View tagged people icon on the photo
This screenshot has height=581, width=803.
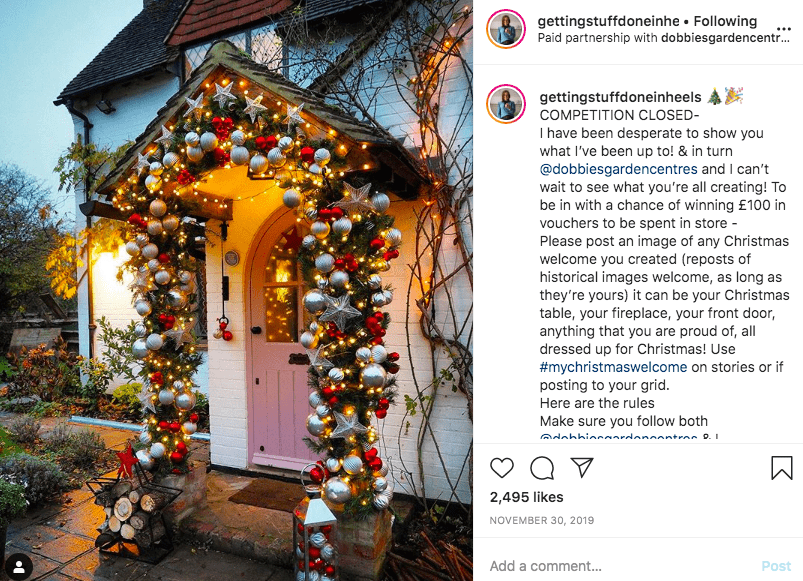pyautogui.click(x=19, y=567)
